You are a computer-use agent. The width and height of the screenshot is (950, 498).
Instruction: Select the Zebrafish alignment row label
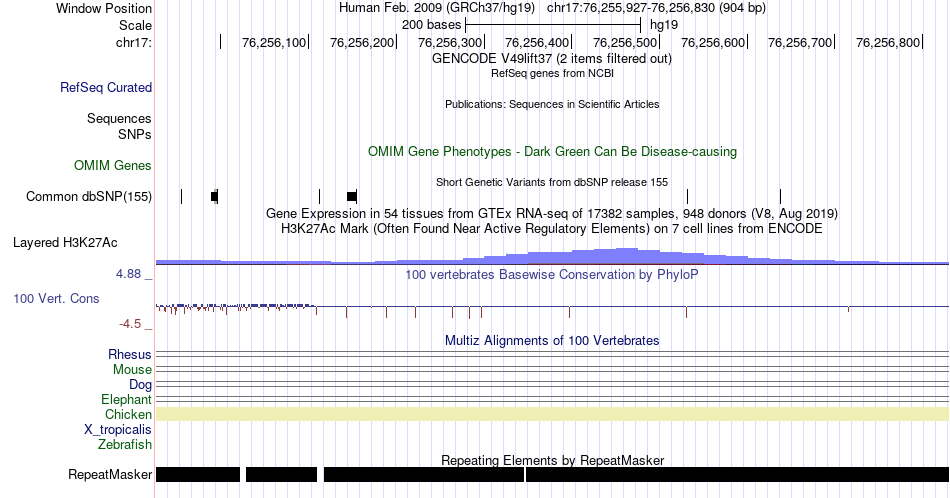pos(125,444)
